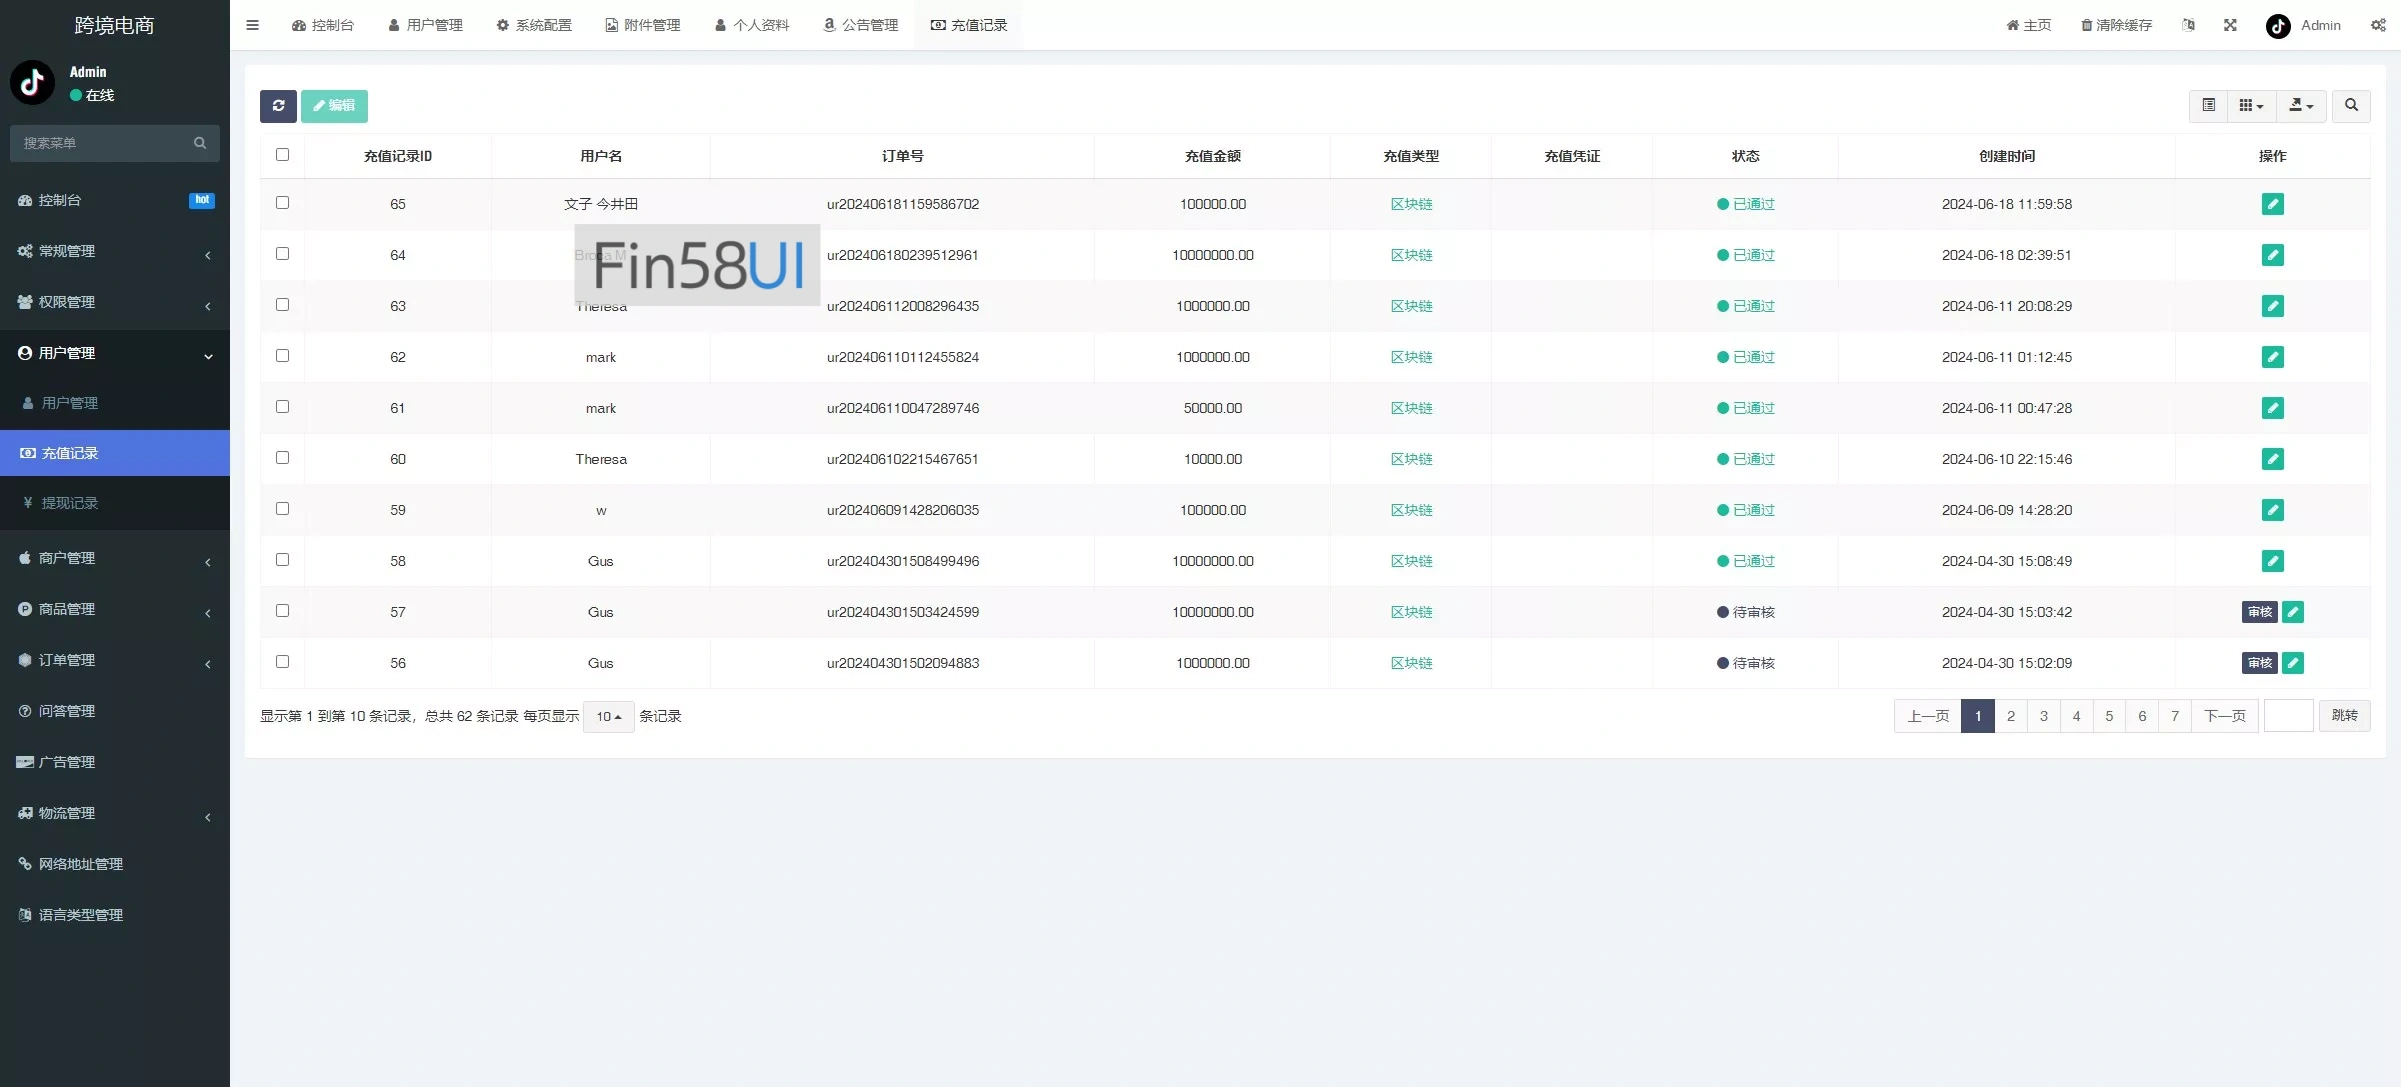Click the 审核 button for record 57
The image size is (2401, 1087).
(x=2259, y=612)
